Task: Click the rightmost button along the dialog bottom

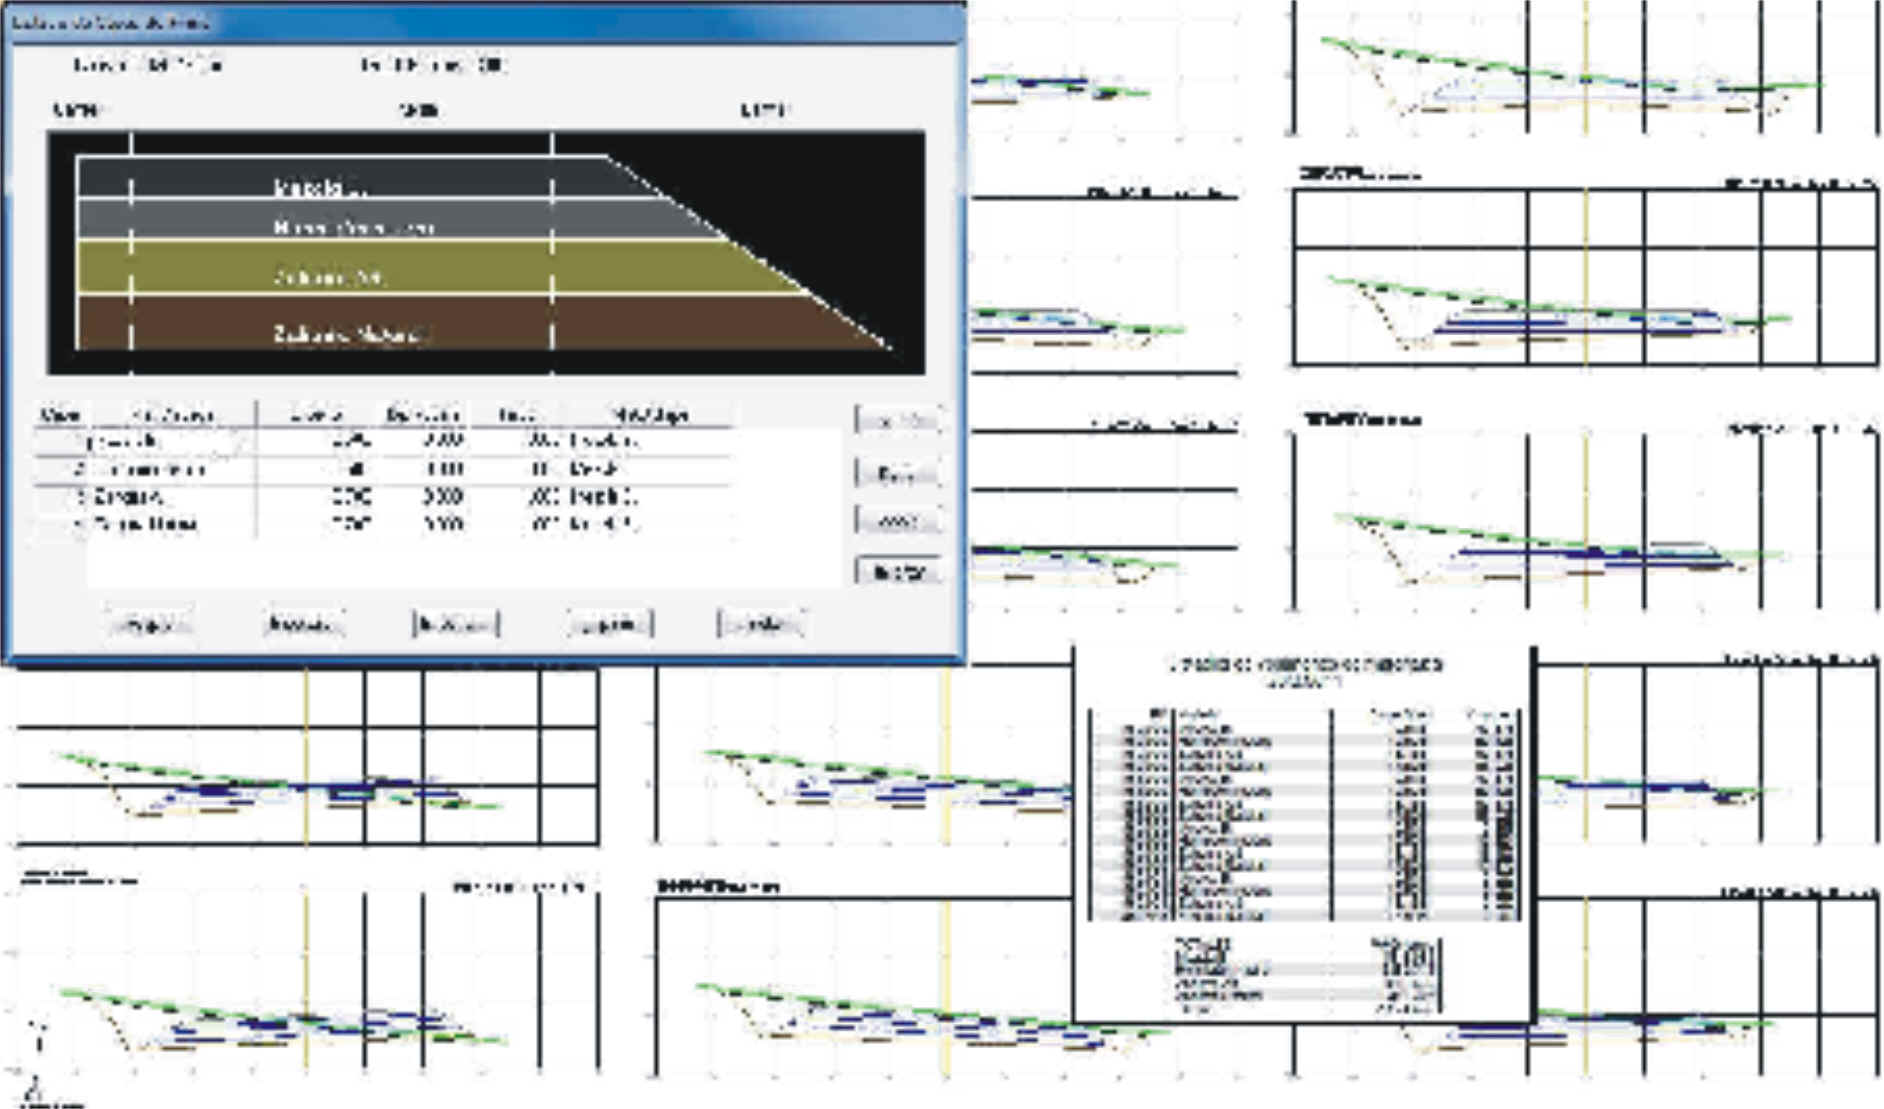Action: (761, 625)
